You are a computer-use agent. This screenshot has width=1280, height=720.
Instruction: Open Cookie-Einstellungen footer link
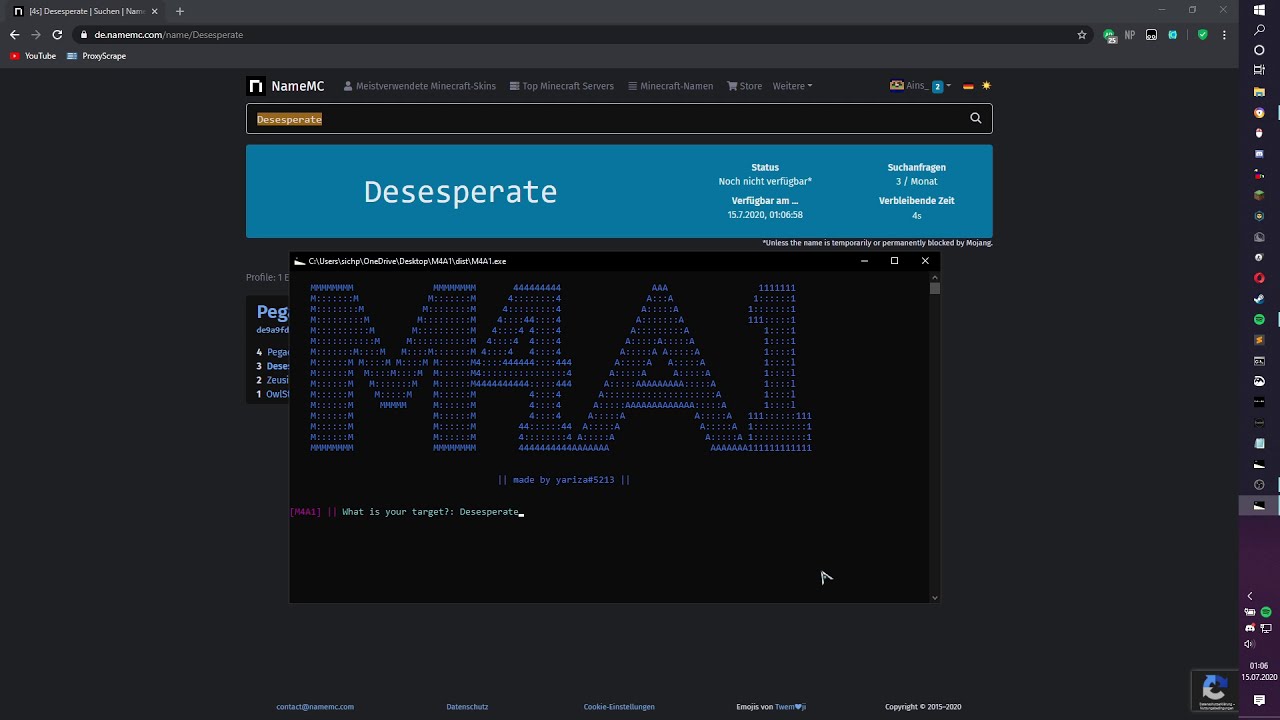click(x=619, y=707)
